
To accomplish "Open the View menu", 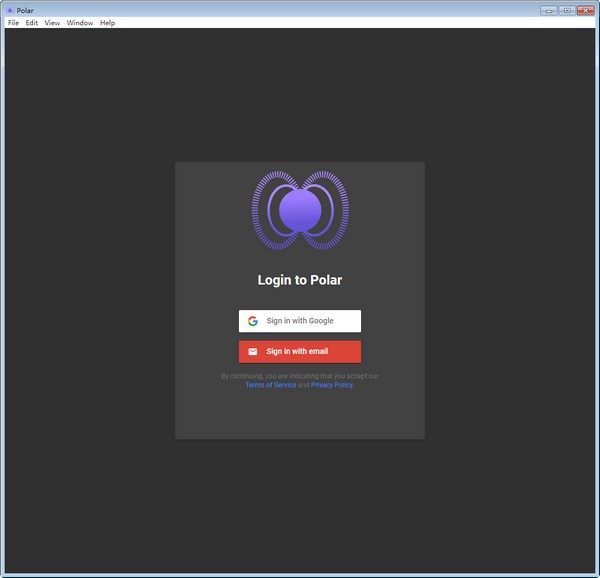I will tap(52, 23).
